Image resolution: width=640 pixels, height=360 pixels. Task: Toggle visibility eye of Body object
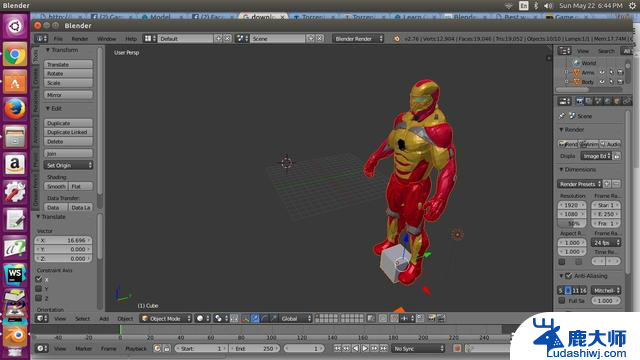pyautogui.click(x=602, y=82)
